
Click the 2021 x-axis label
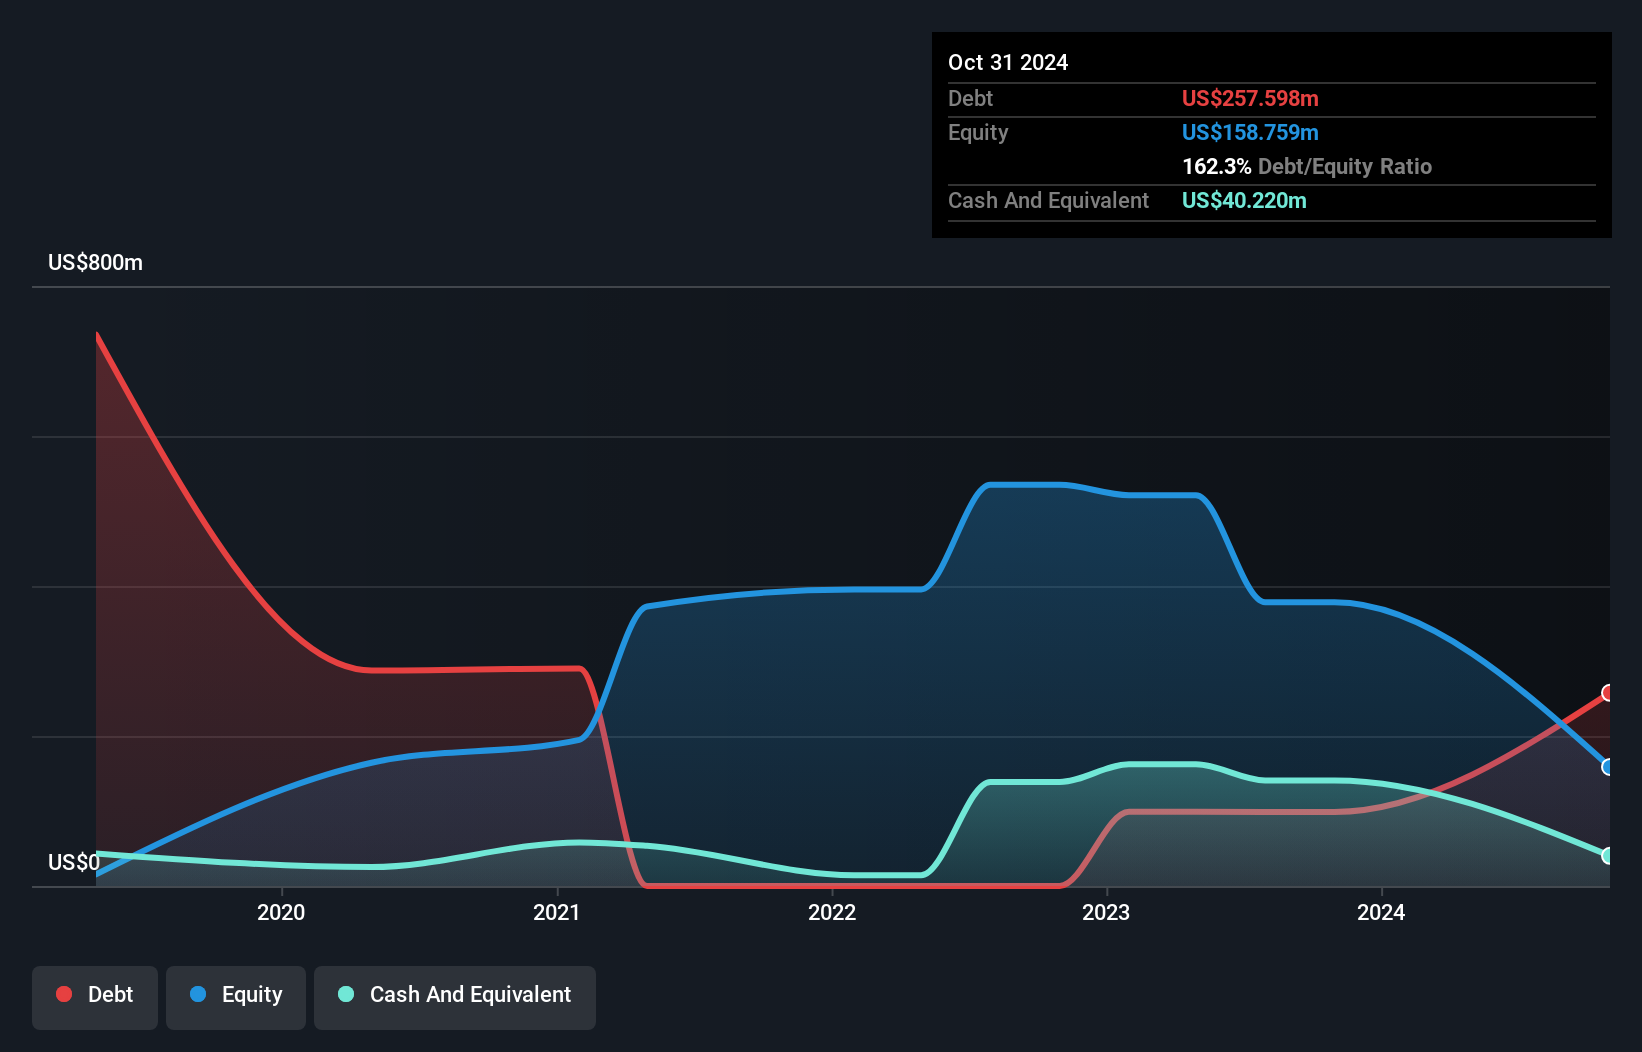coord(557,912)
